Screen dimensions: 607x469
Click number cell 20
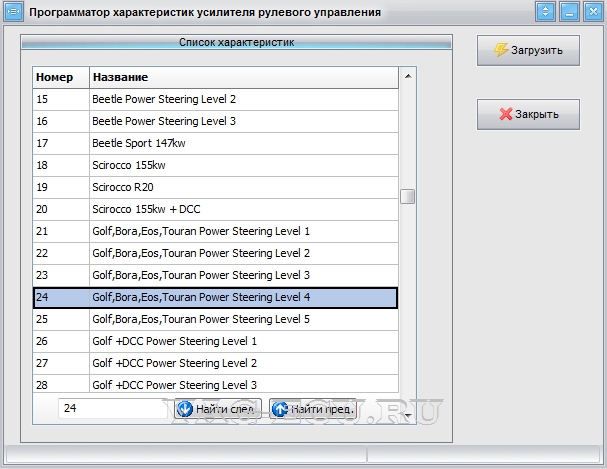(x=61, y=210)
